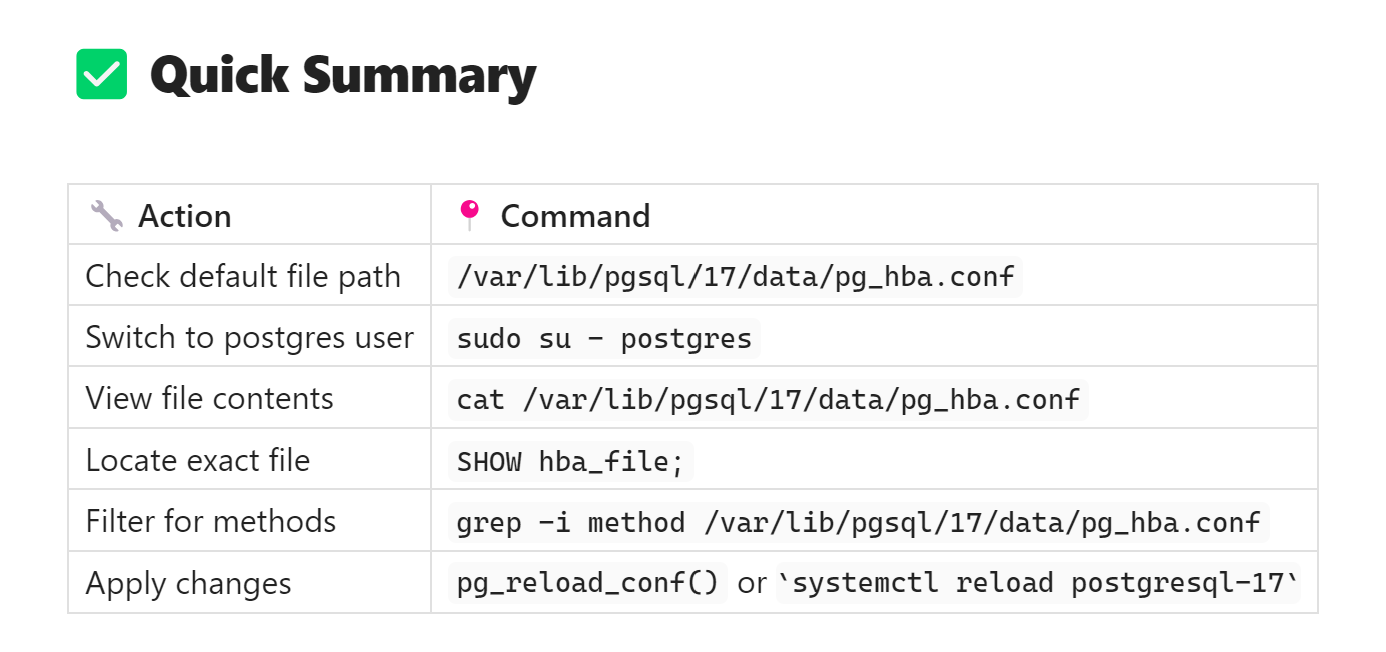The image size is (1386, 652).
Task: Click the "SHOW hba_file;" code snippet
Action: tap(570, 462)
